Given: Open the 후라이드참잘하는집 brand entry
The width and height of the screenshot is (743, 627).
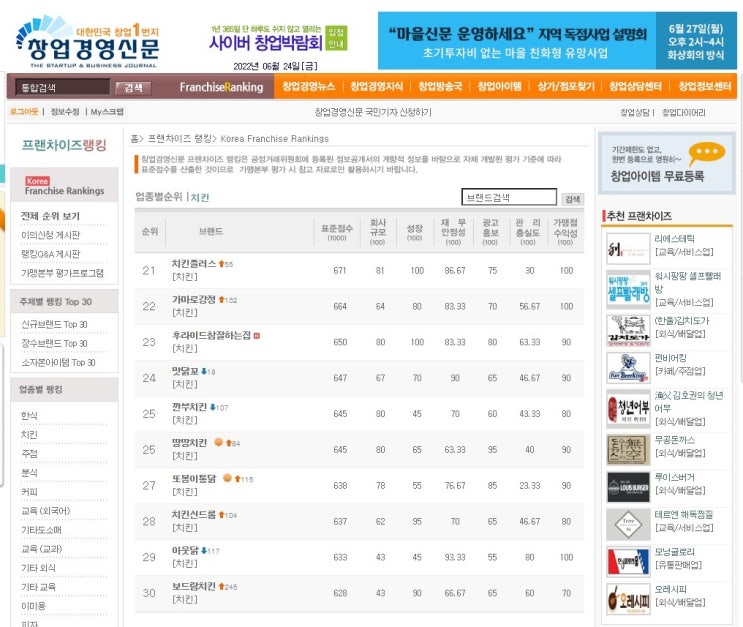Looking at the screenshot, I should (211, 336).
